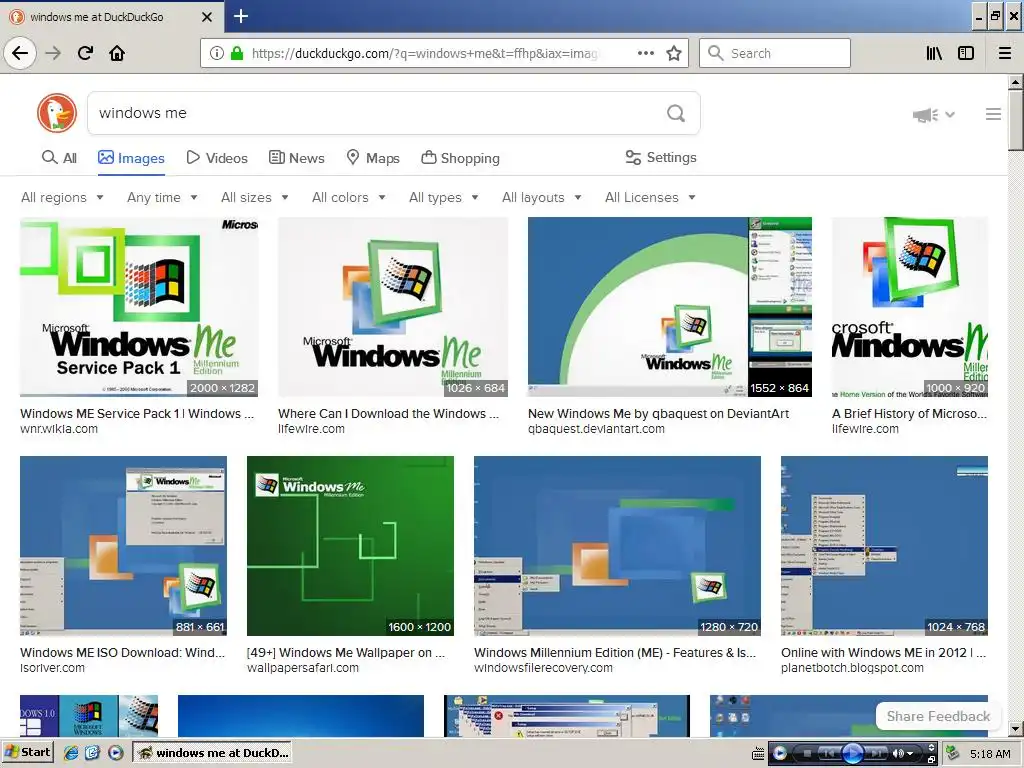Click the page scrollbar down arrow

[x=1015, y=728]
